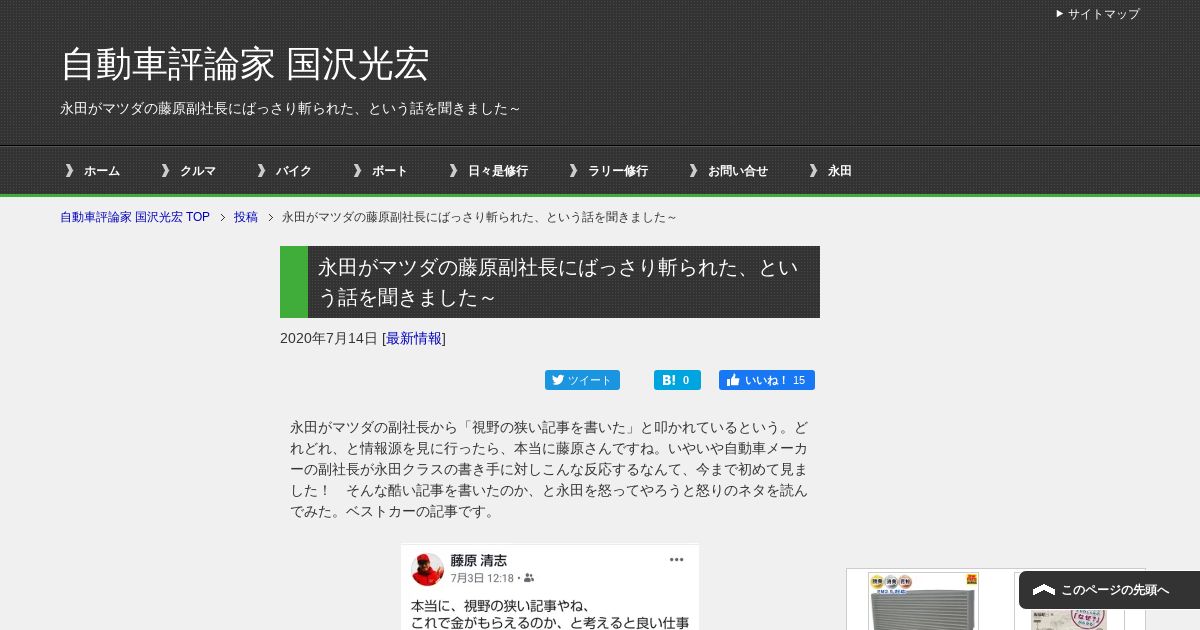Image resolution: width=1200 pixels, height=630 pixels.
Task: Click the article headline heading
Action: tap(550, 282)
